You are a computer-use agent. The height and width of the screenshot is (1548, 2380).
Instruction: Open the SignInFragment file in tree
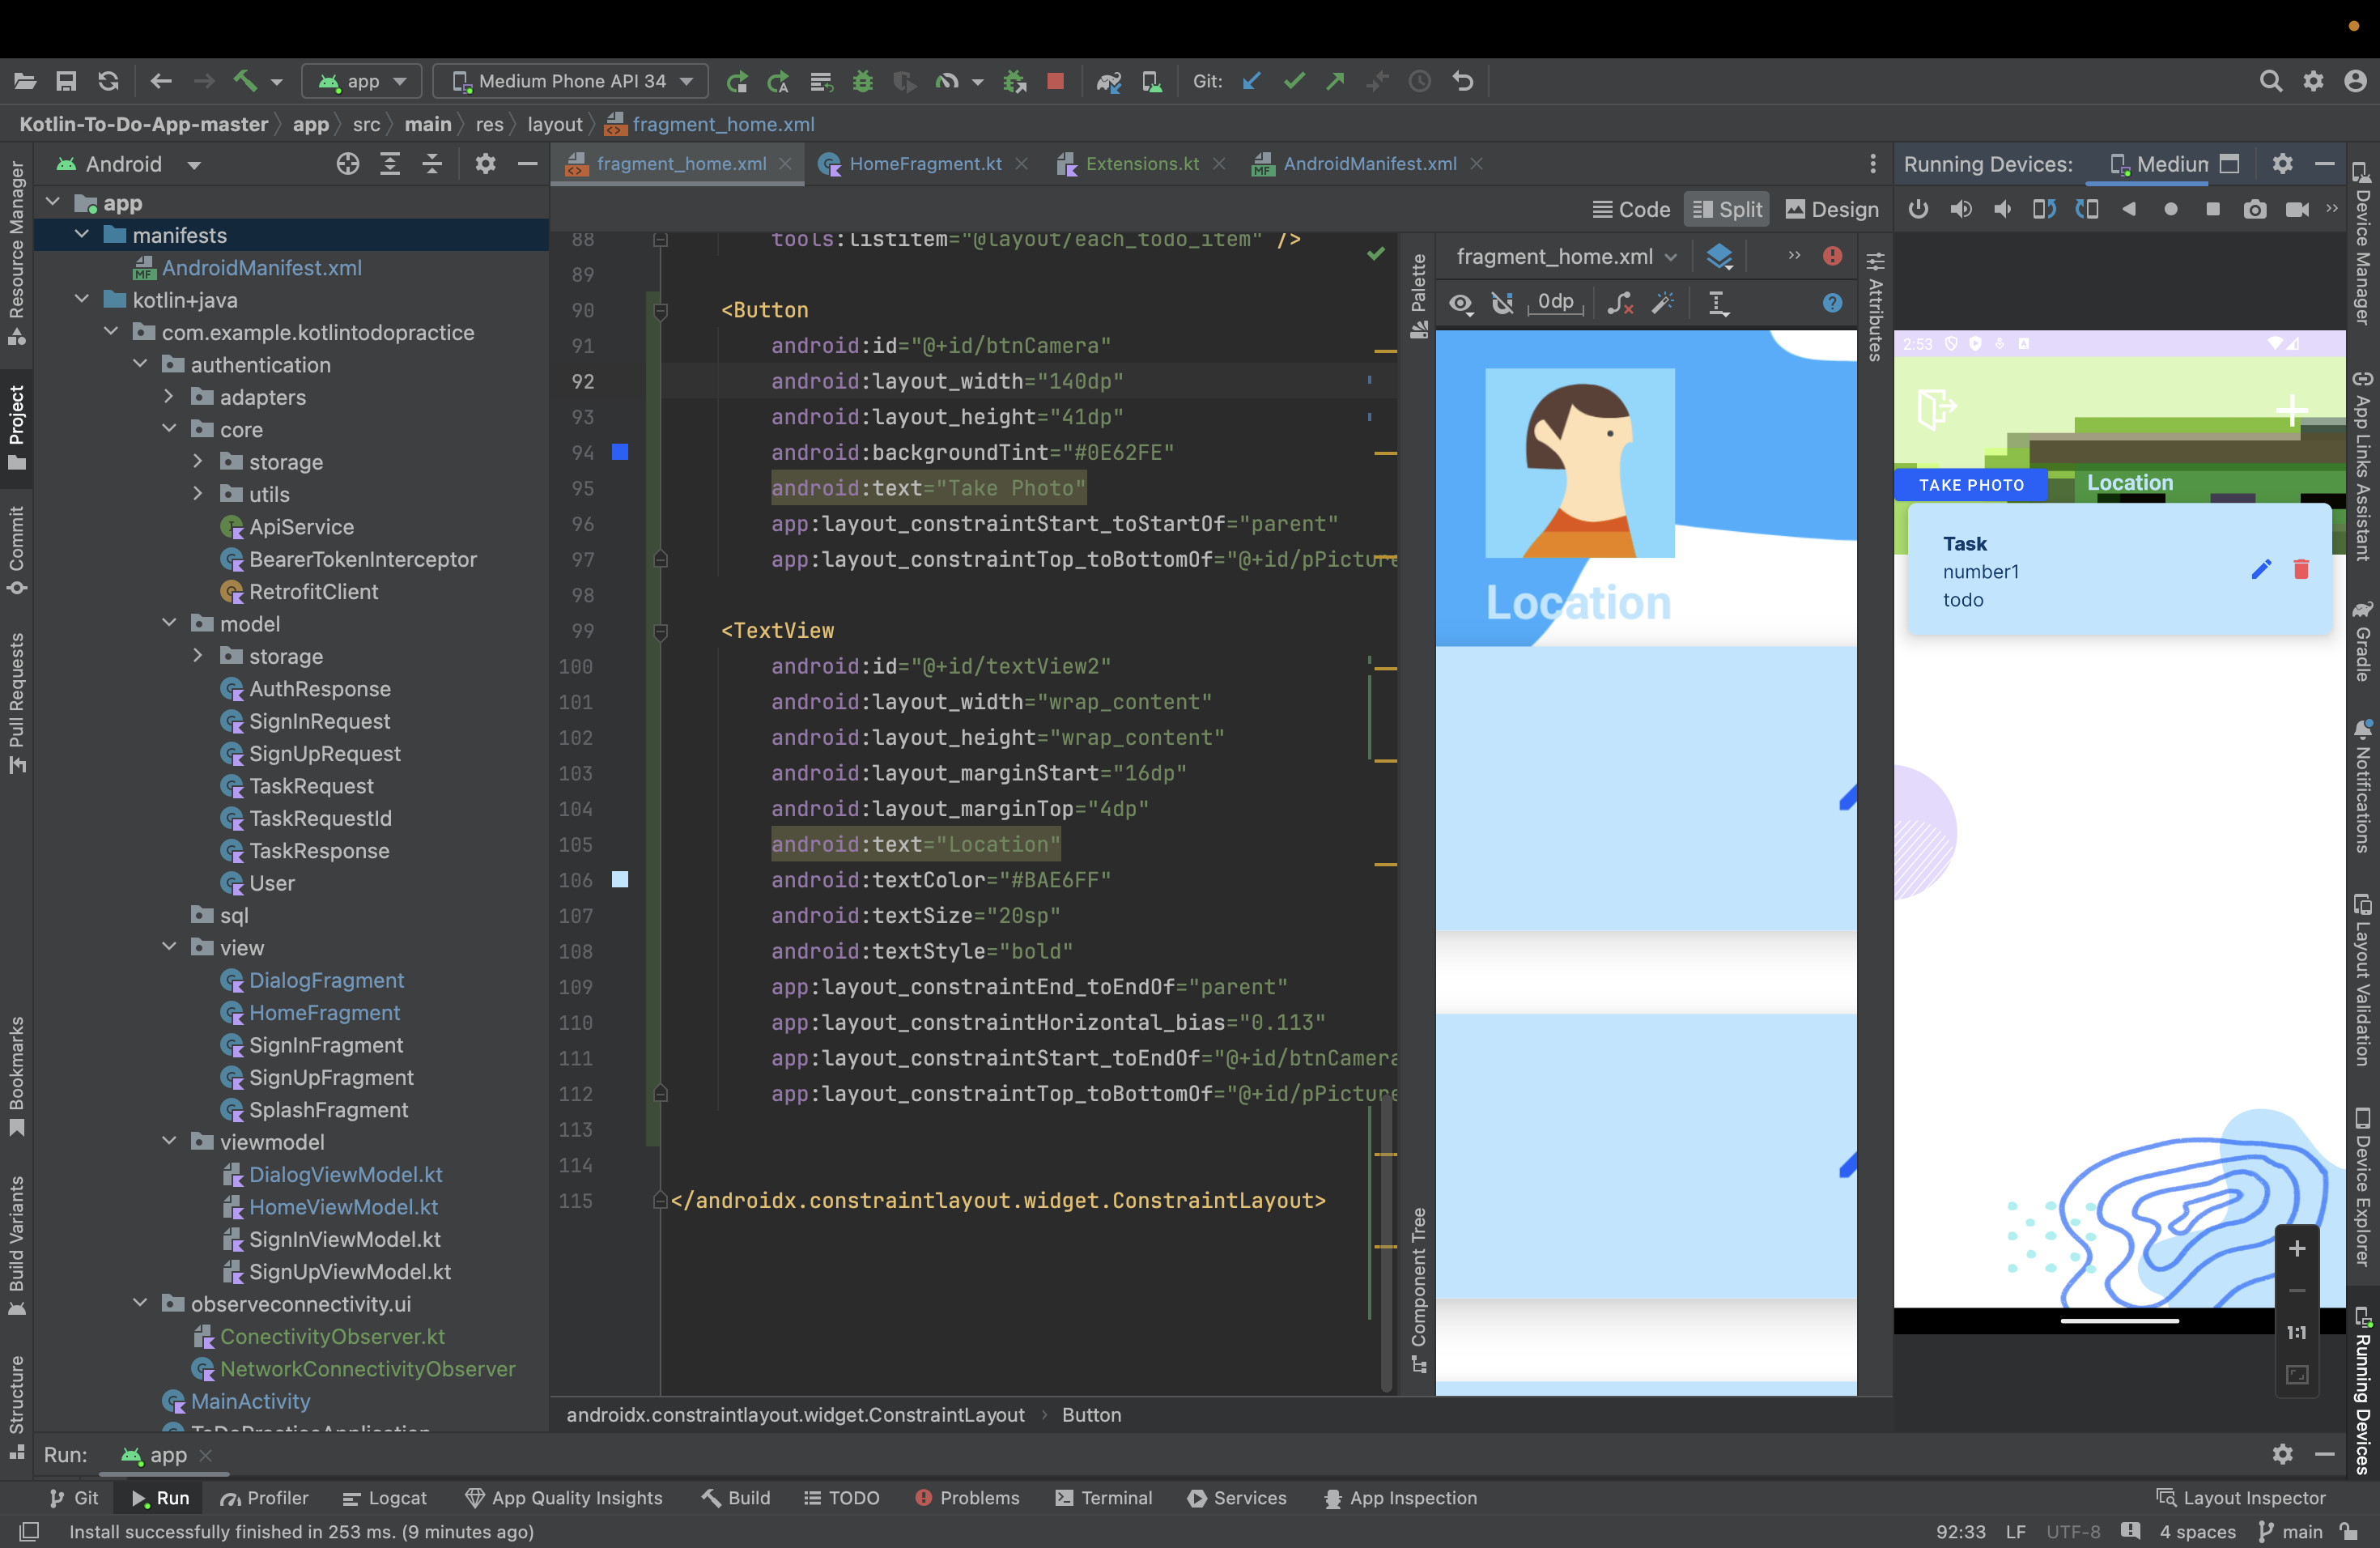(x=326, y=1045)
